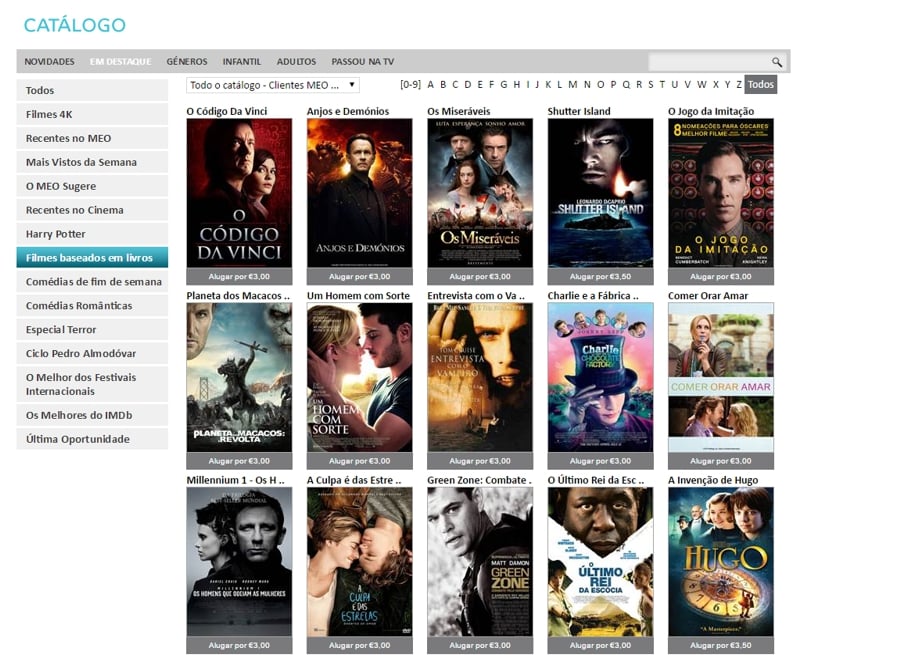Open Recentes no Cinema category

pos(92,210)
